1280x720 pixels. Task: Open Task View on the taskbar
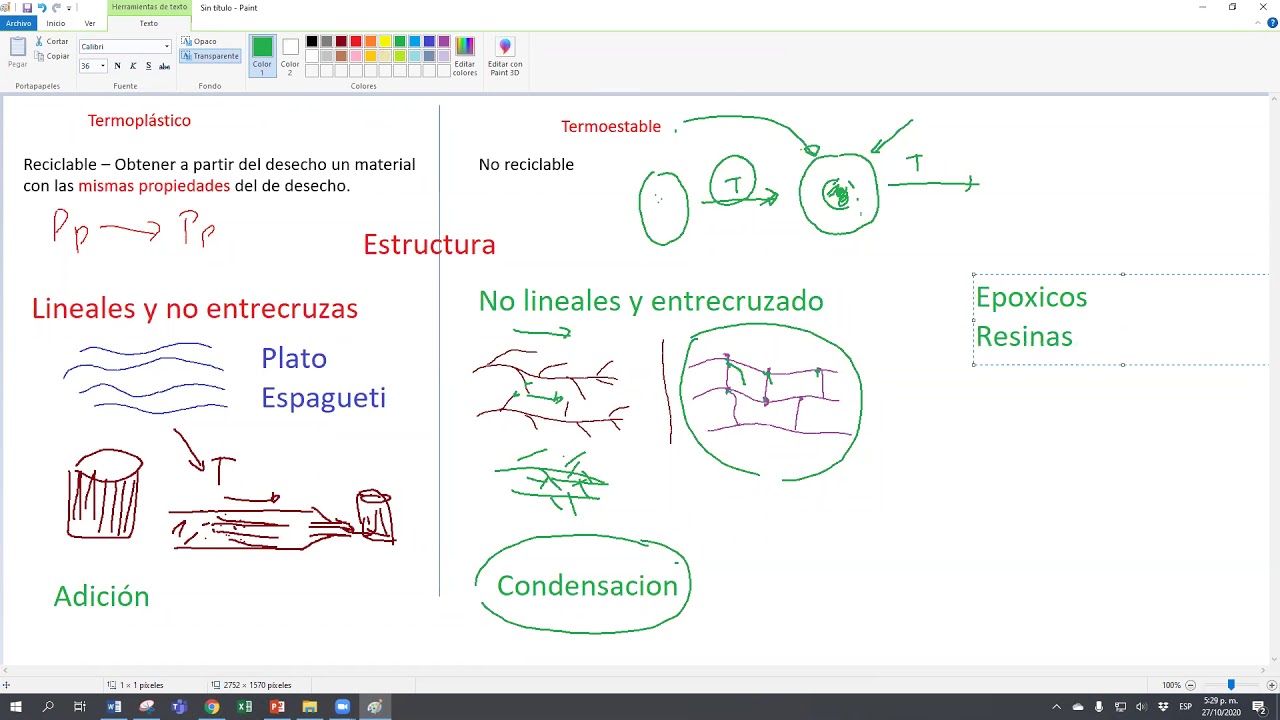click(80, 707)
